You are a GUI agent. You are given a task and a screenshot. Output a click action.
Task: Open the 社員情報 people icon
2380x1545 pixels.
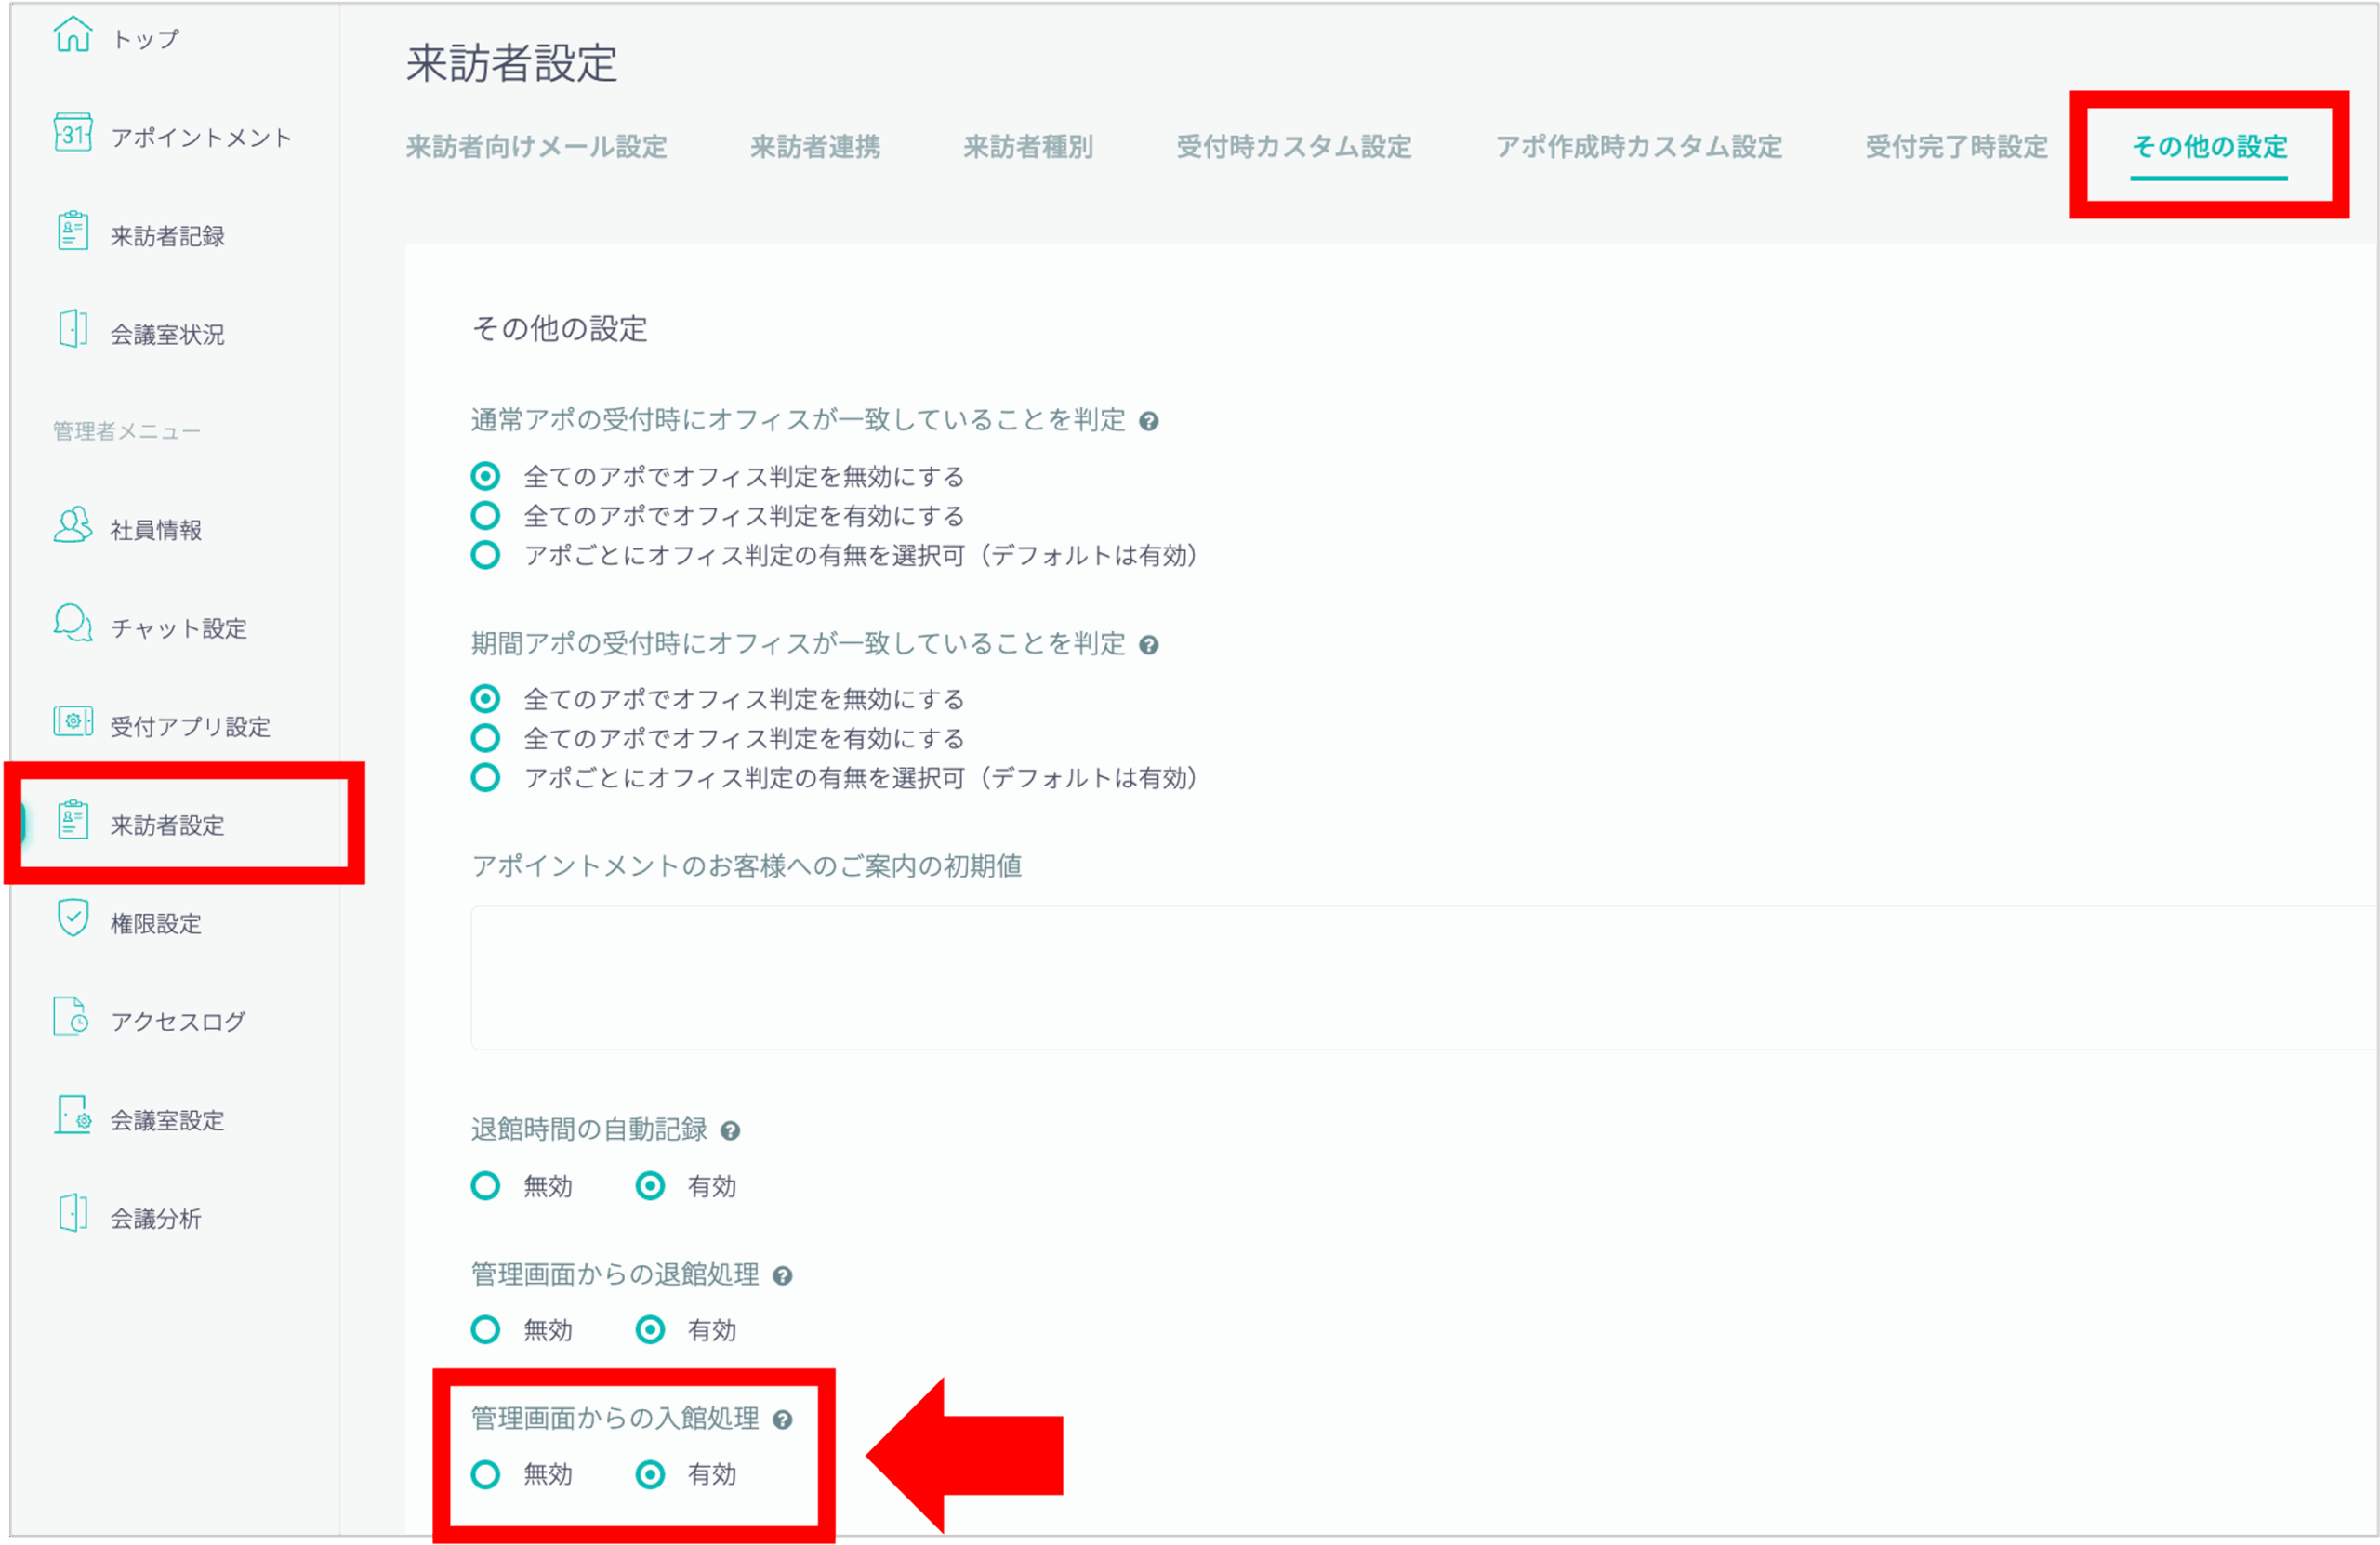[72, 525]
